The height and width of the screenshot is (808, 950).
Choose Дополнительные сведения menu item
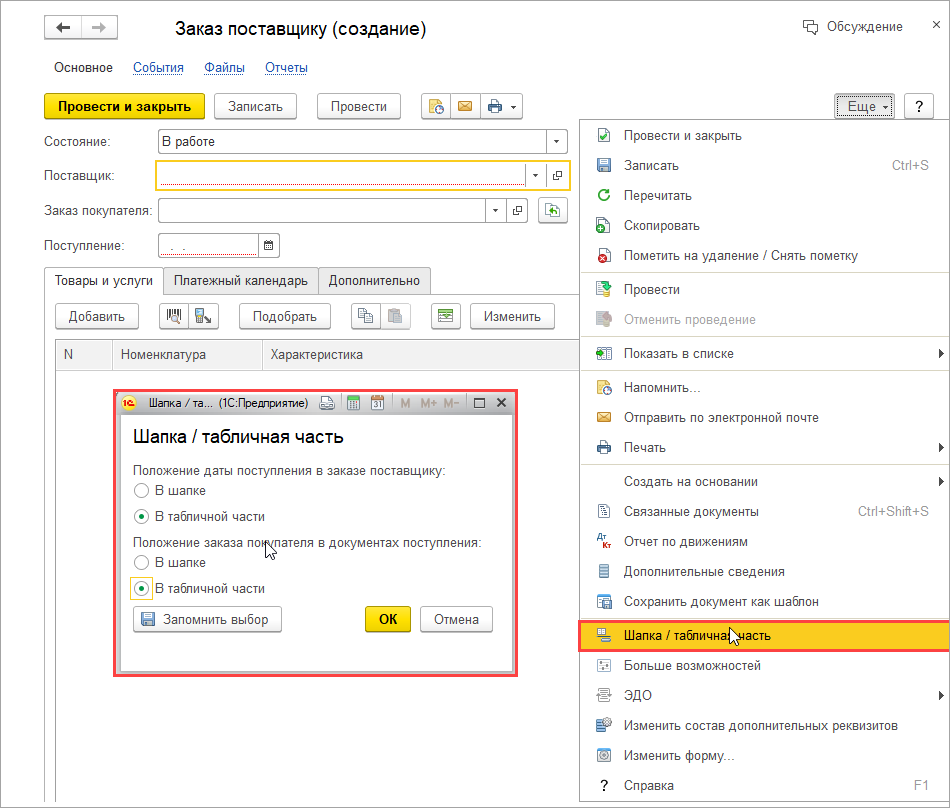[x=765, y=572]
